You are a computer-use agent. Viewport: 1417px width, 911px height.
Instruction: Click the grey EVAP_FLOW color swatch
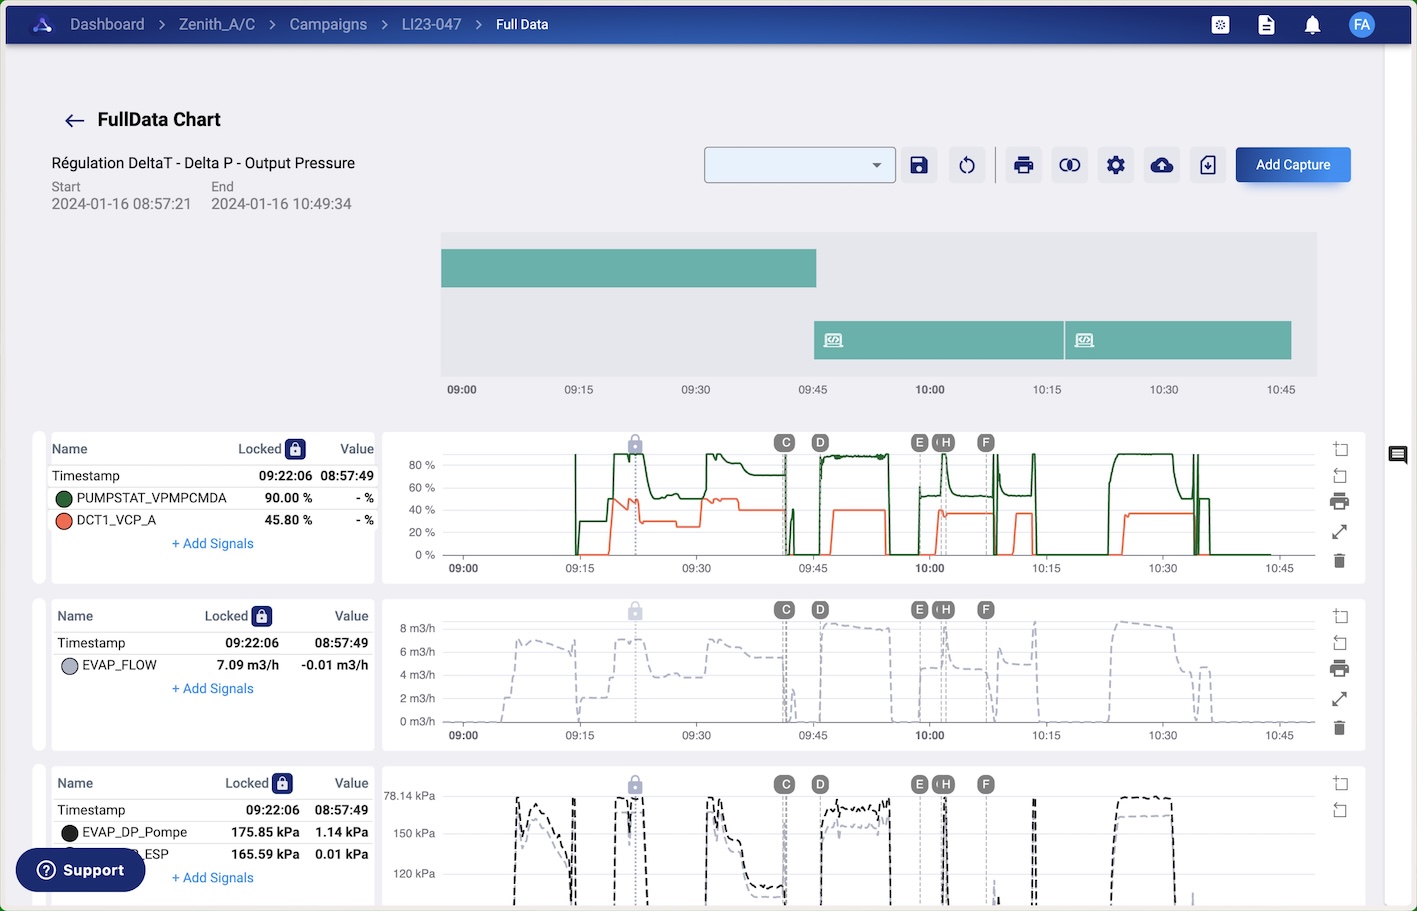(70, 666)
